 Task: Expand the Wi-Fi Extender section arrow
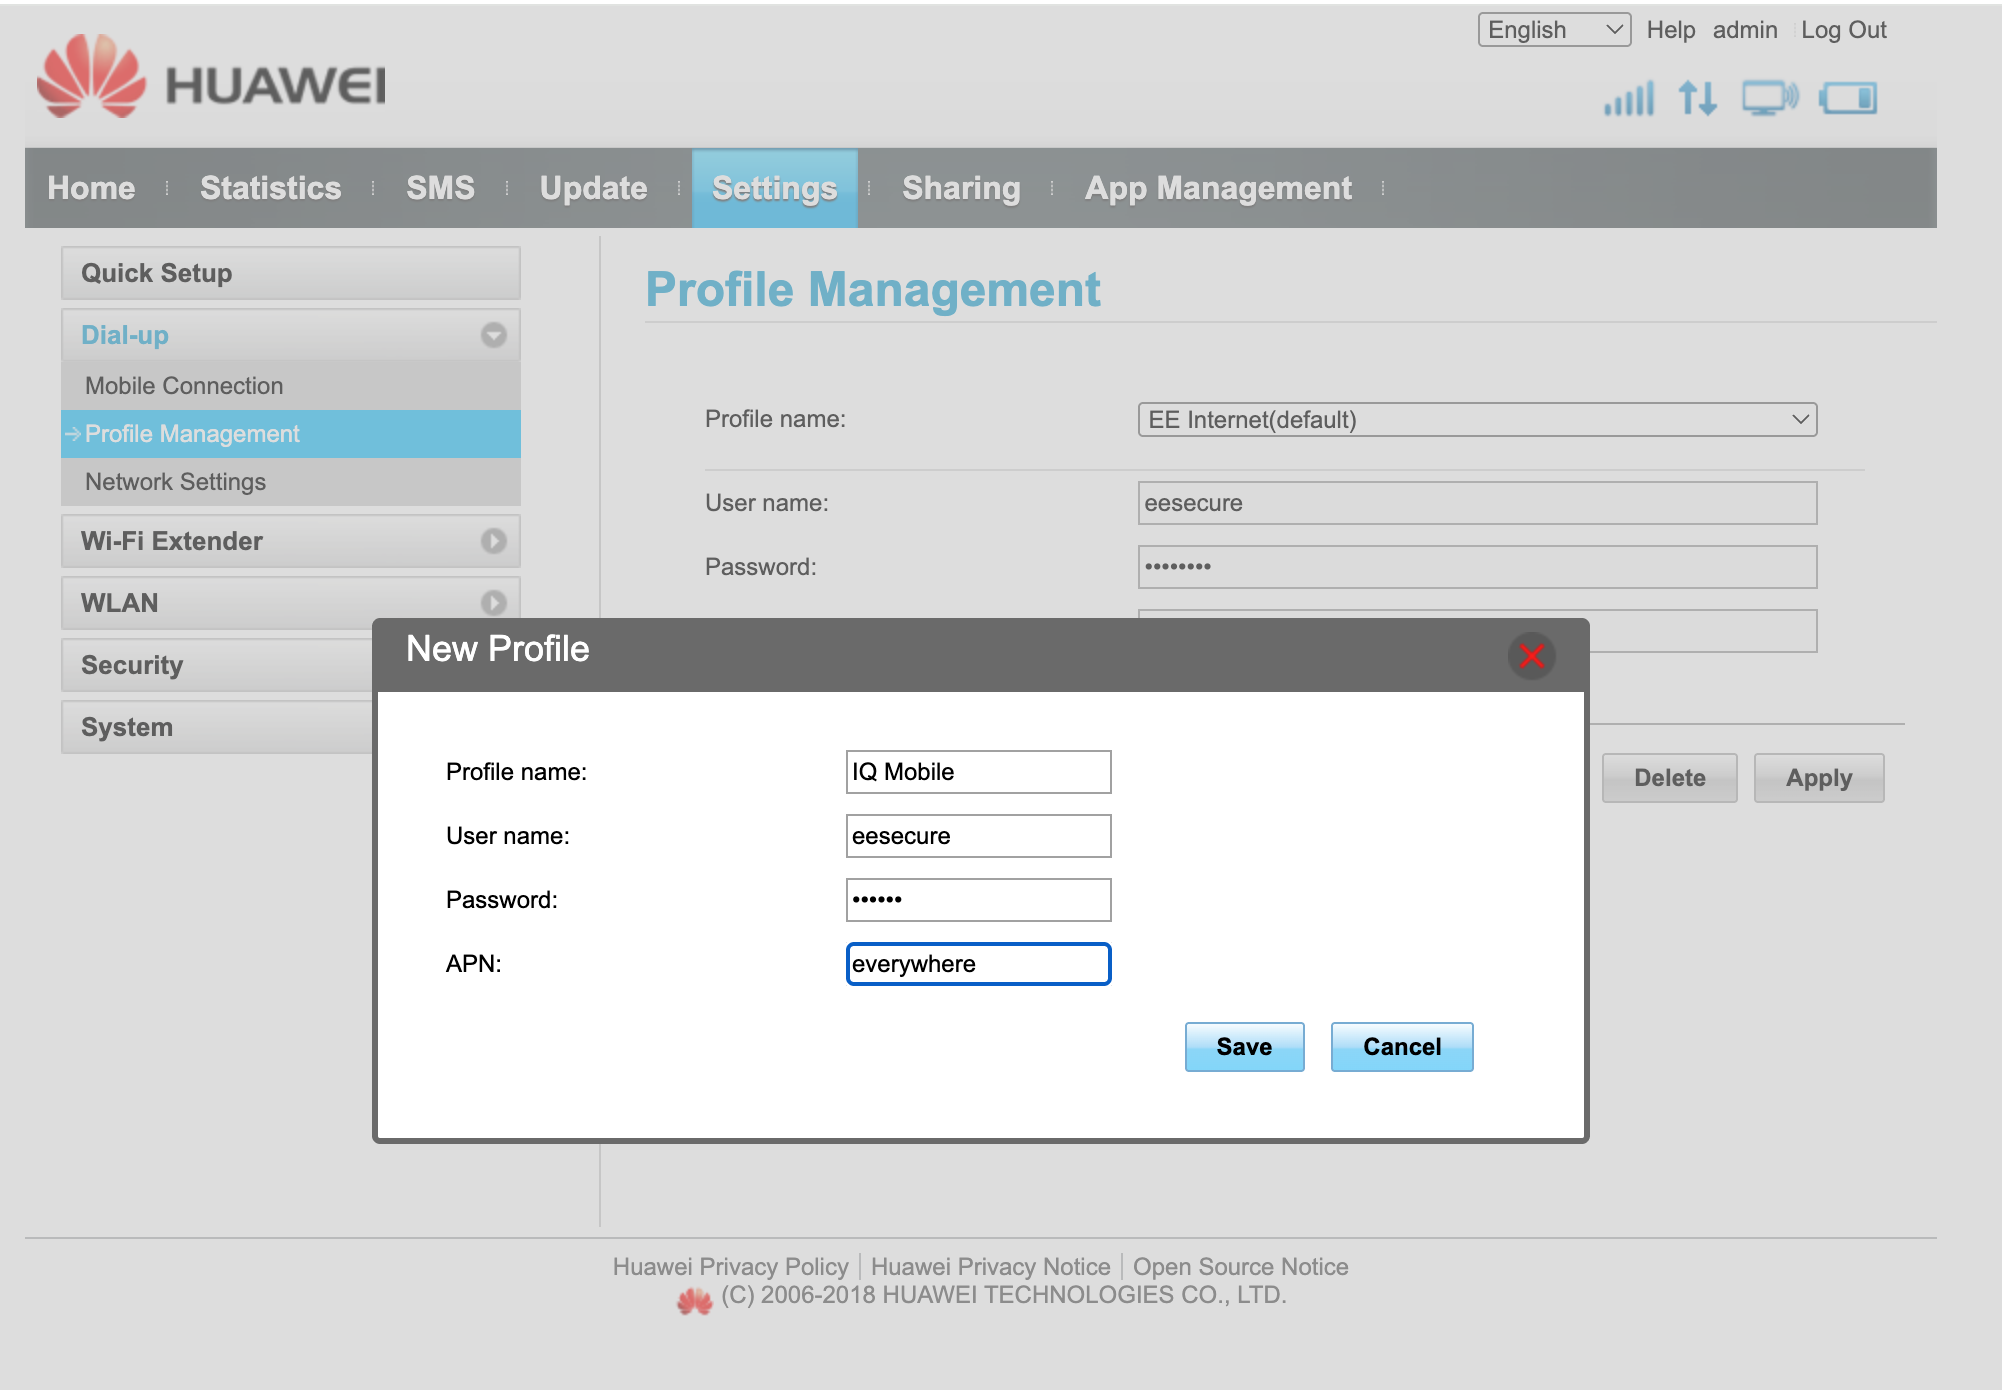pos(493,541)
